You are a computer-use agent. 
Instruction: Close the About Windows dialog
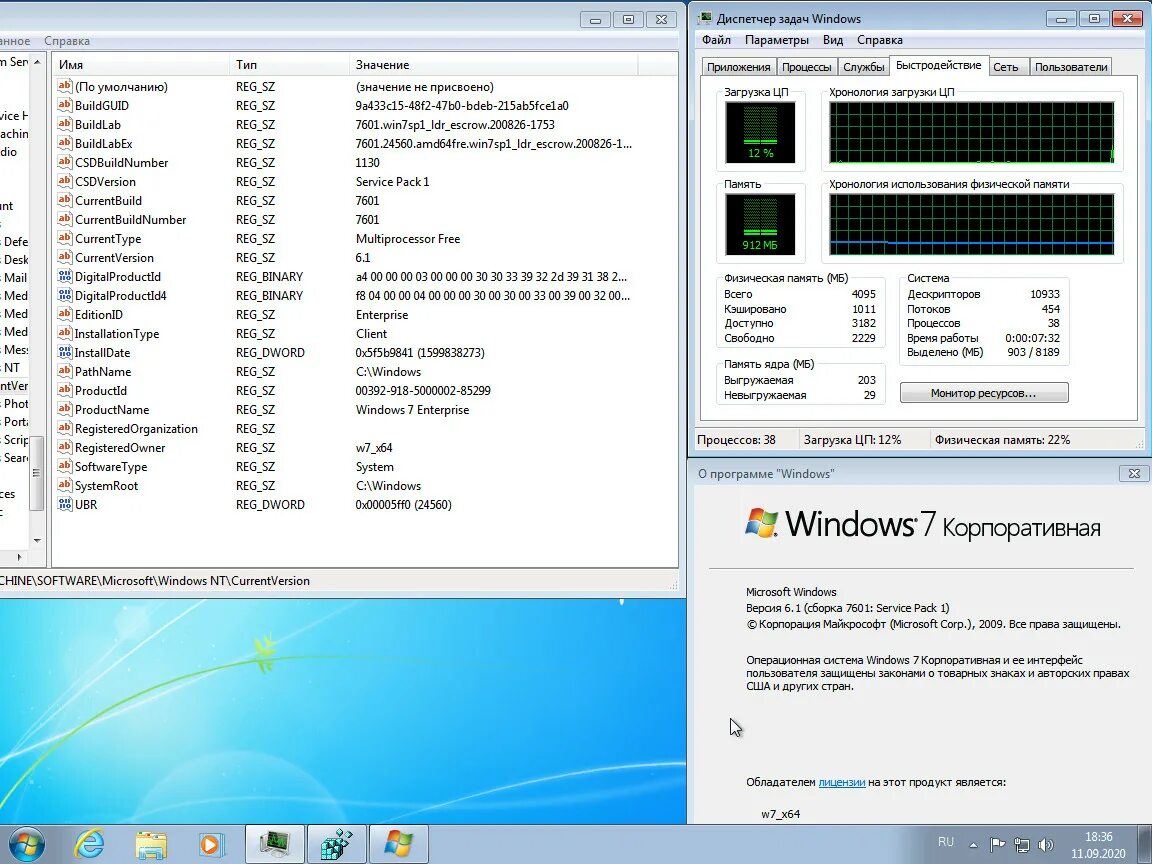click(1134, 474)
